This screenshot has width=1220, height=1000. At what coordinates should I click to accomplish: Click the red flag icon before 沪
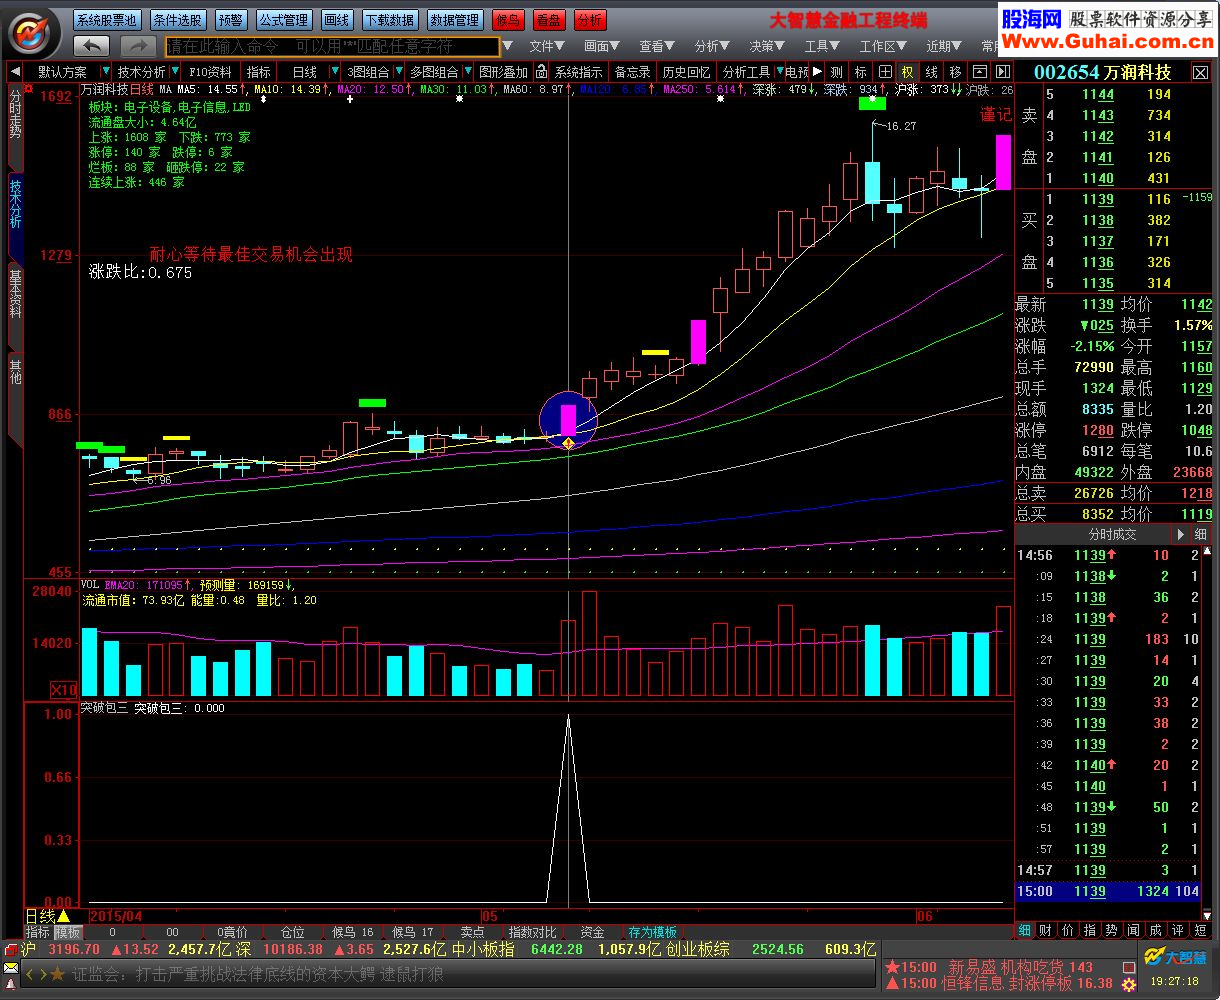coord(11,949)
